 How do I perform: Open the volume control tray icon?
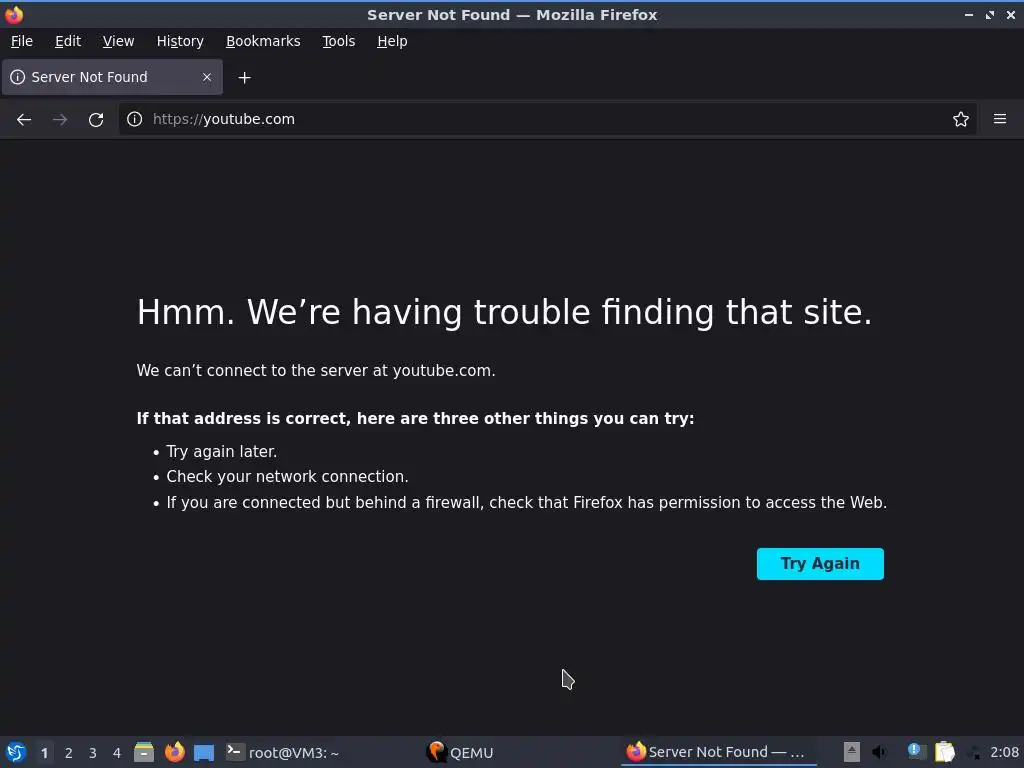coord(880,752)
